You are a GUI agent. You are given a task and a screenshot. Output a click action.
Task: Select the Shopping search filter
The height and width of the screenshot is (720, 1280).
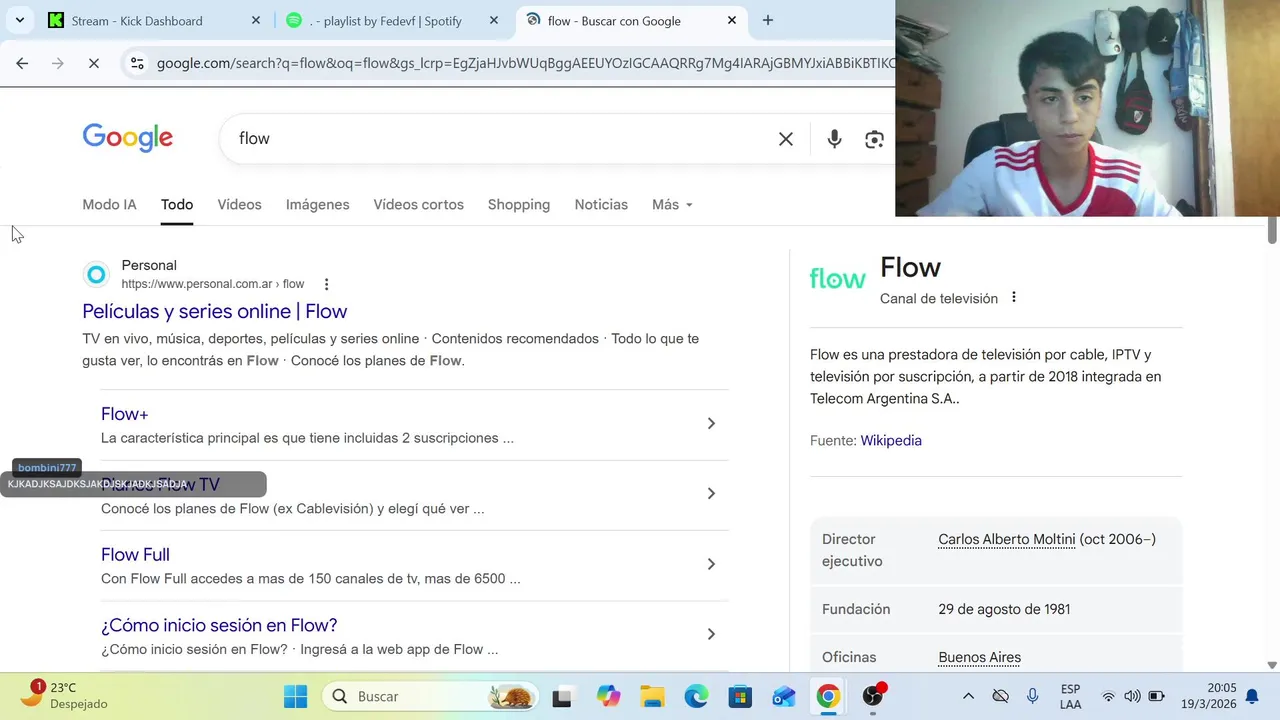coord(519,204)
